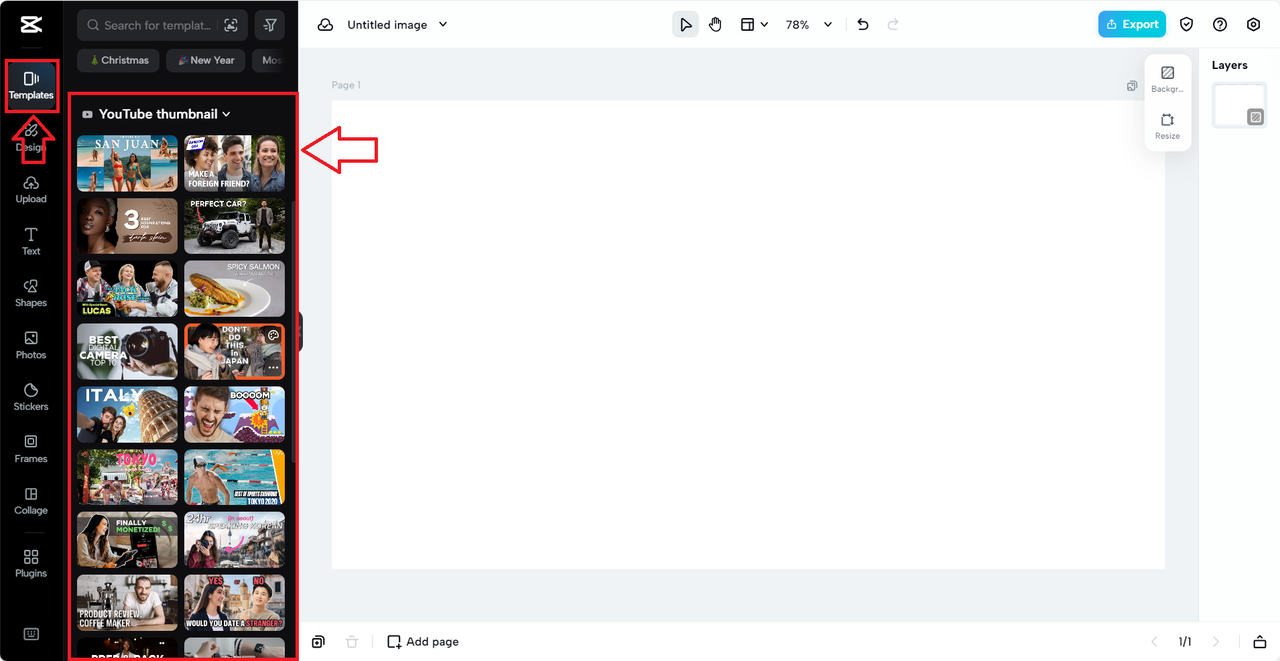Click the Redo arrow

click(x=893, y=25)
